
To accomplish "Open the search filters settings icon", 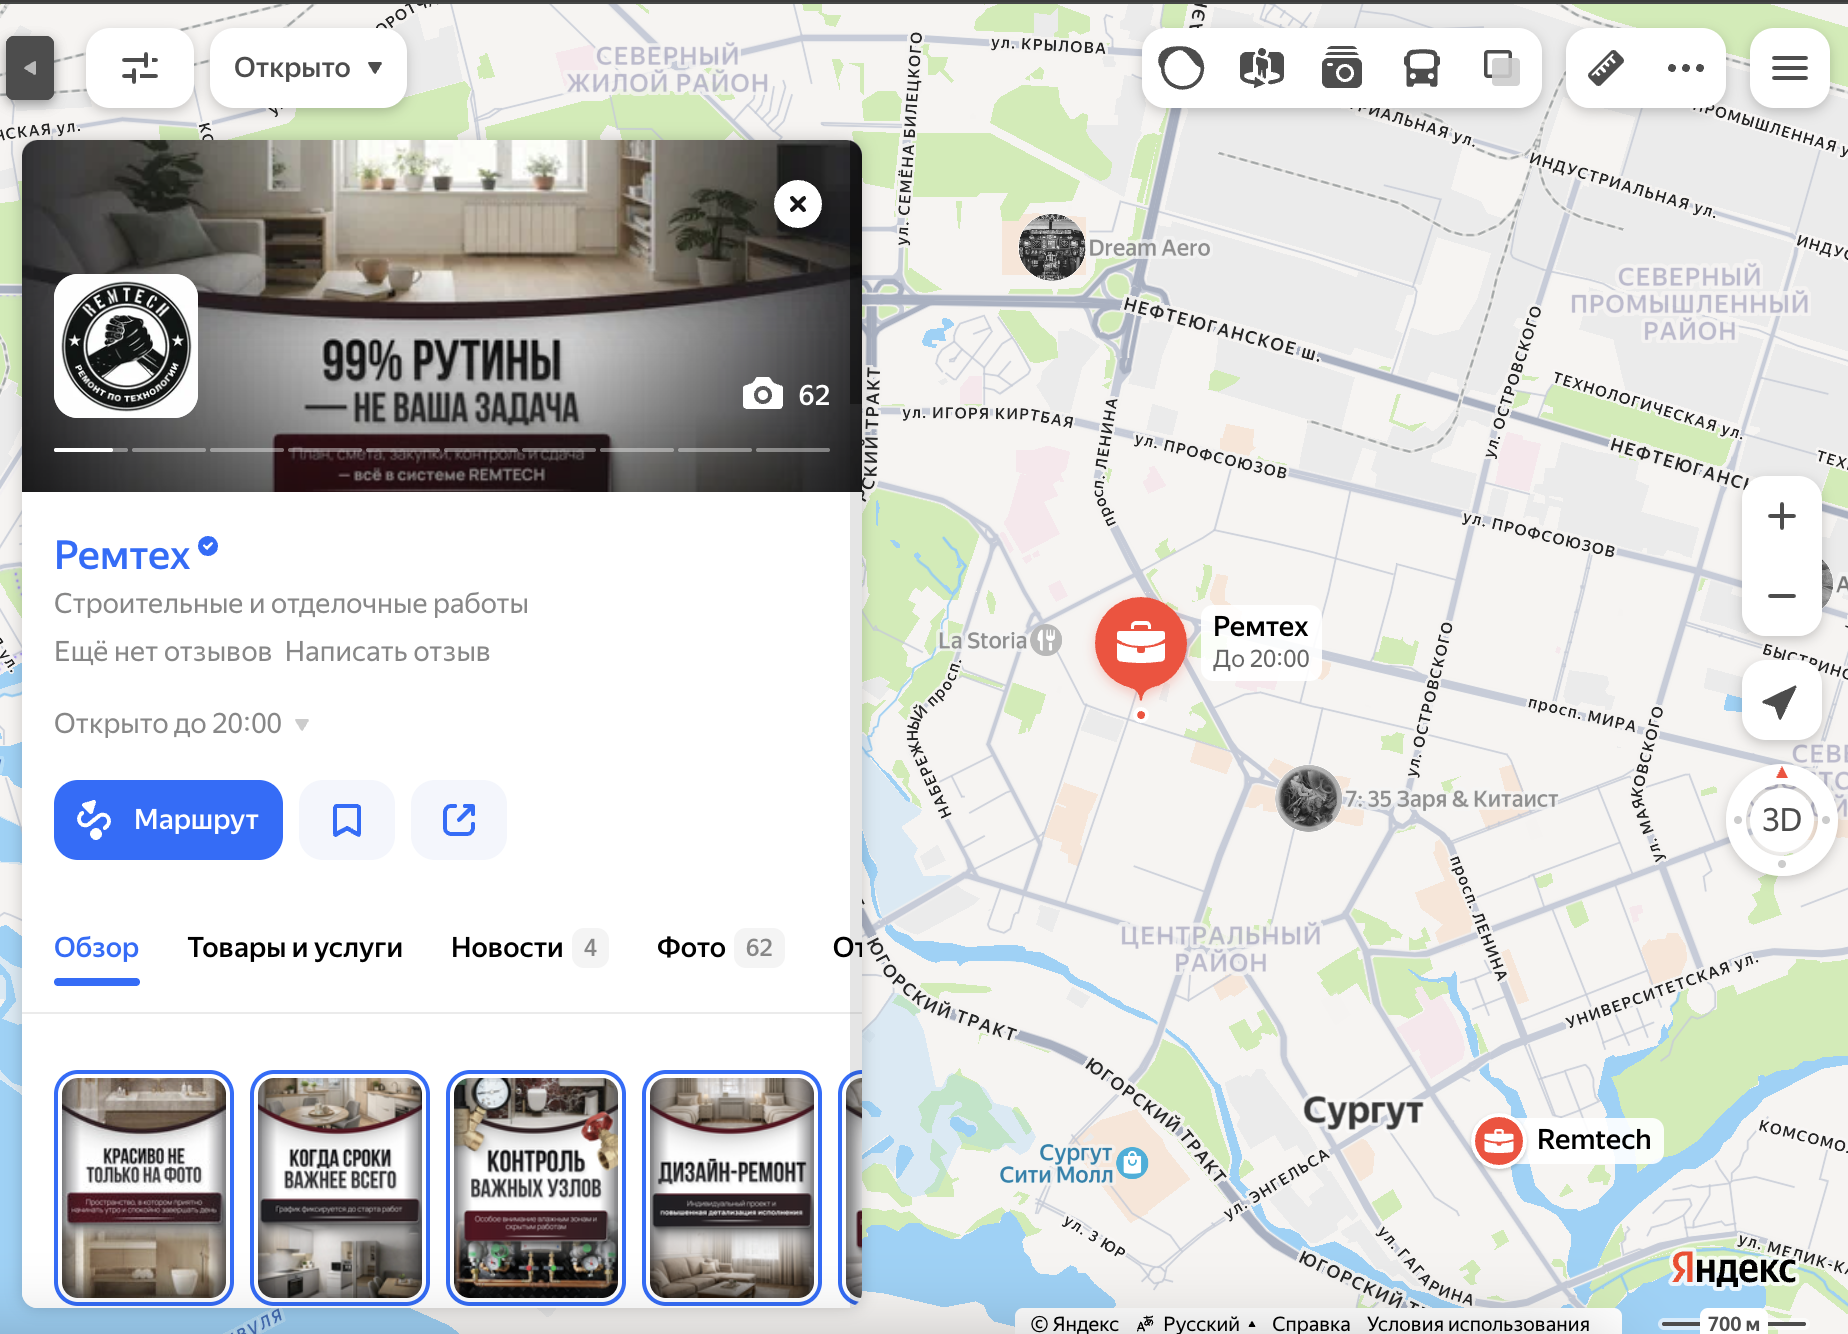I will pyautogui.click(x=140, y=68).
